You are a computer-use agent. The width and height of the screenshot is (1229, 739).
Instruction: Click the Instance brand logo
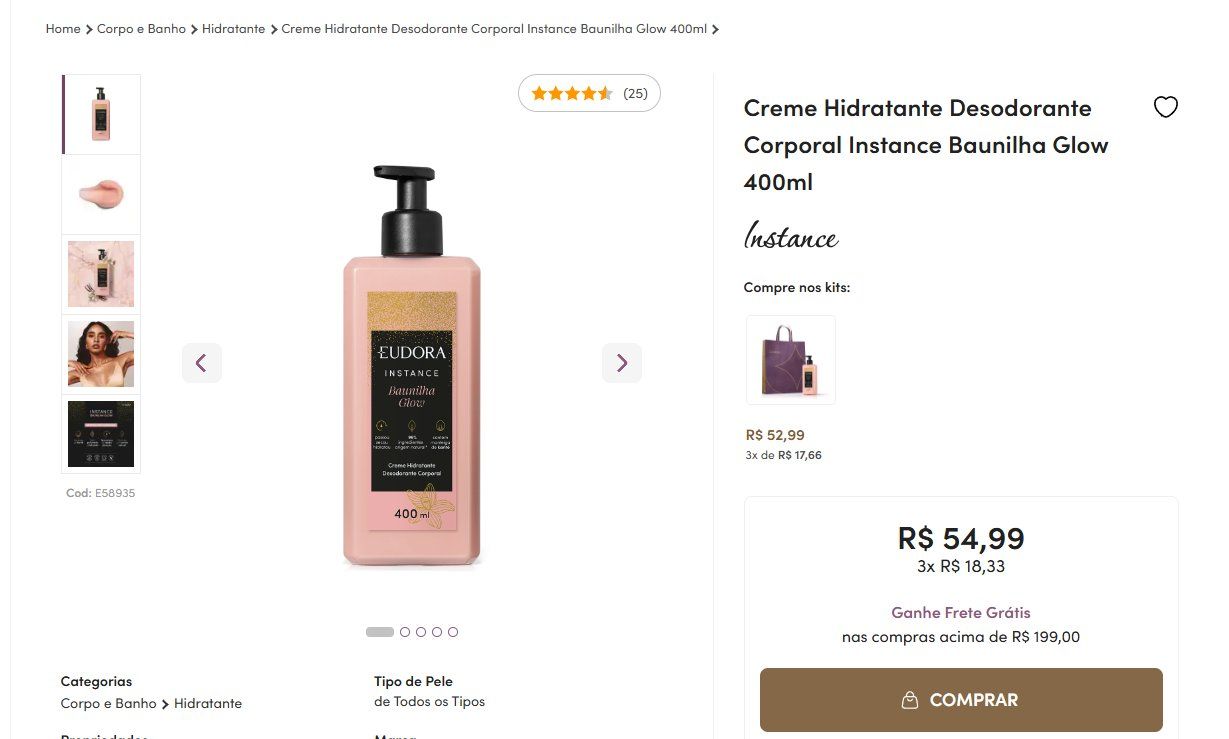pyautogui.click(x=790, y=238)
